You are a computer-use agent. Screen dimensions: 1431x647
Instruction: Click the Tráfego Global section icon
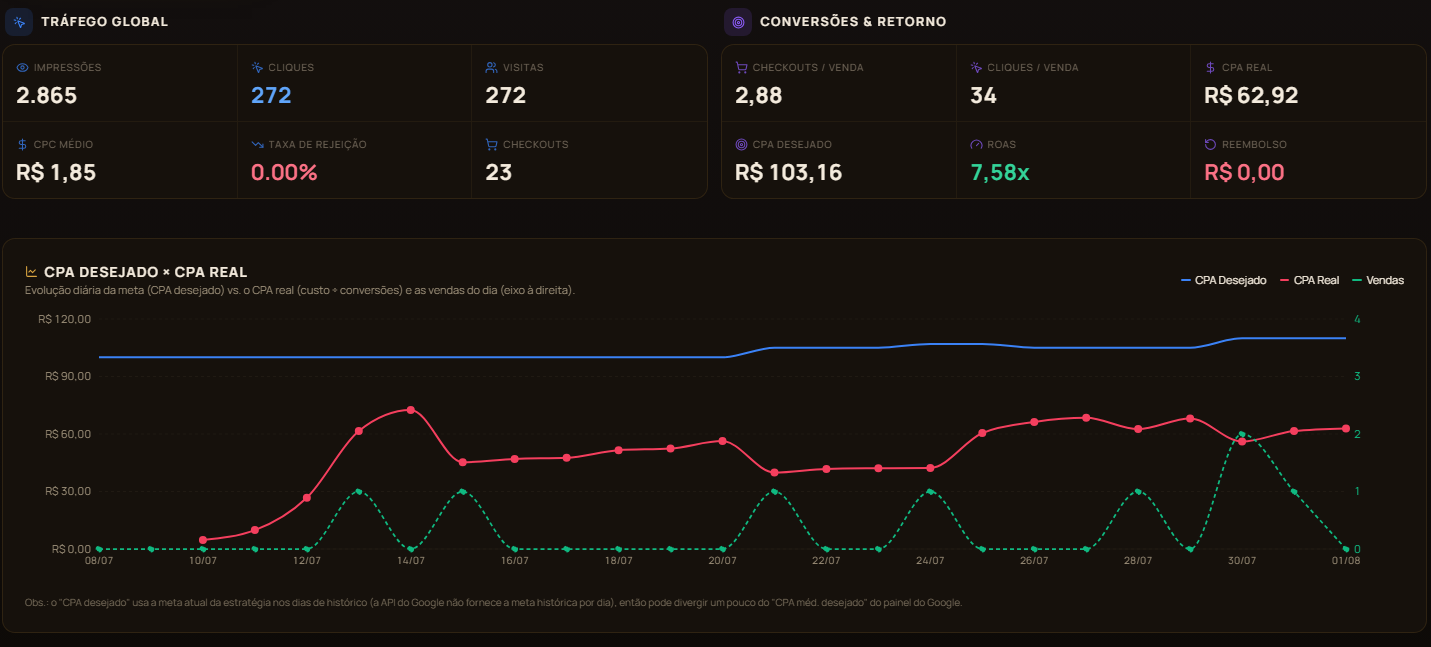19,21
